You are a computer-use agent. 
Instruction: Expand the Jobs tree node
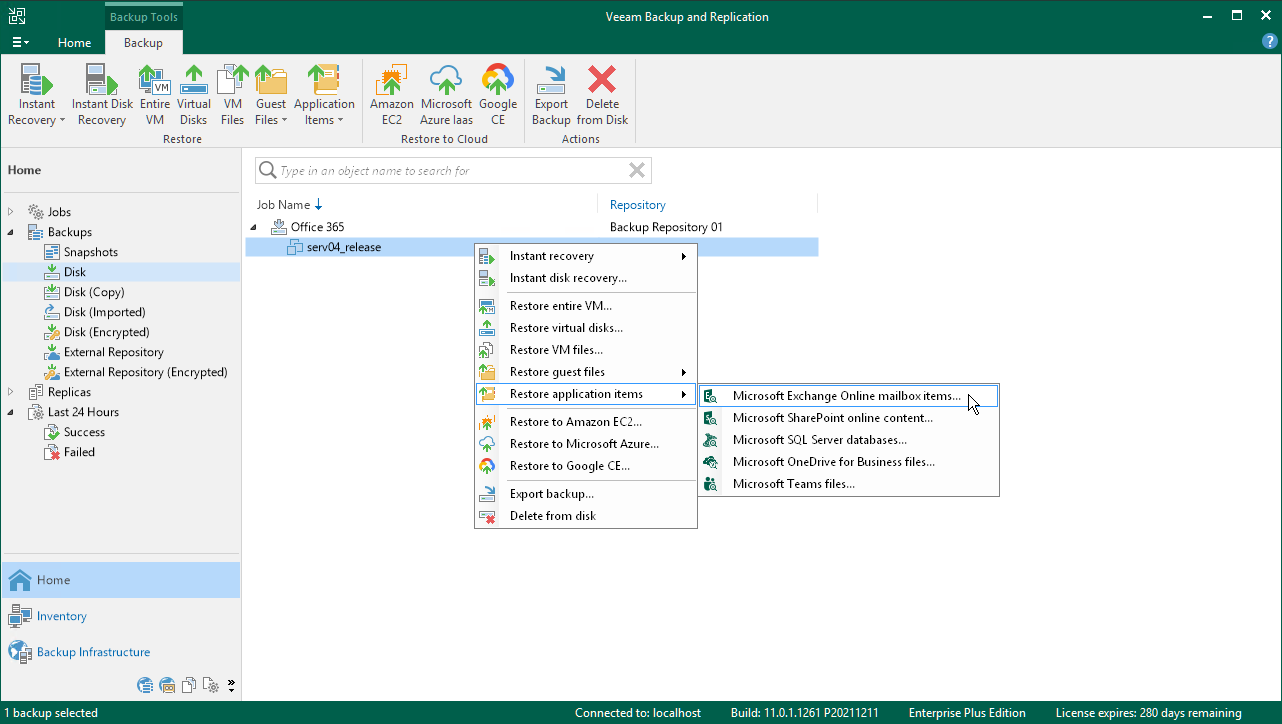(12, 212)
